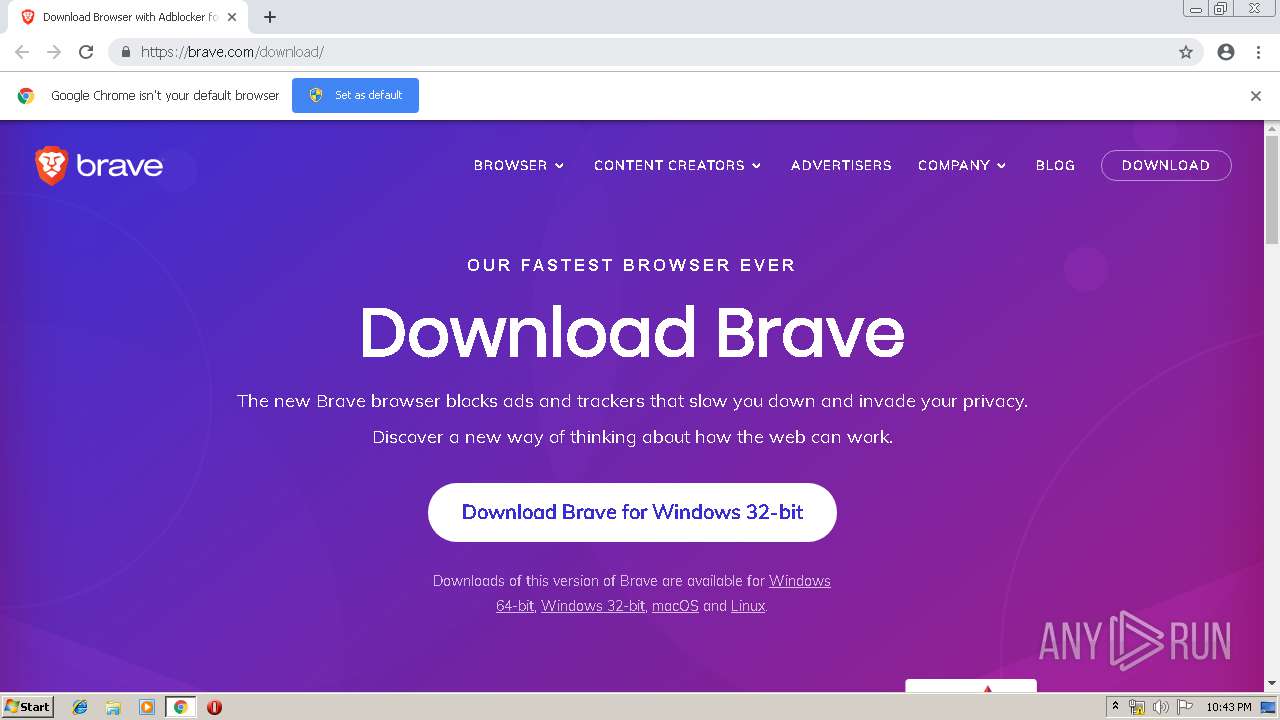Click the padlock site info icon

click(125, 52)
